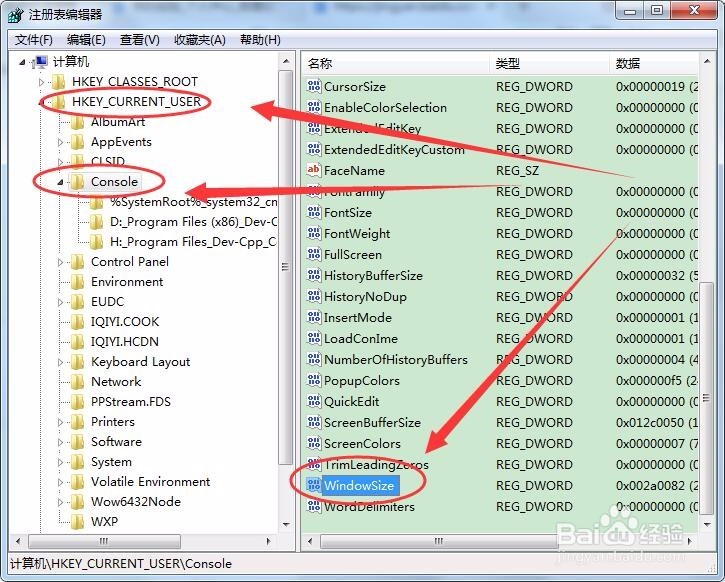The width and height of the screenshot is (725, 582).
Task: Select the D:_Program Files (x86)_Dev-C subkey
Action: [193, 222]
